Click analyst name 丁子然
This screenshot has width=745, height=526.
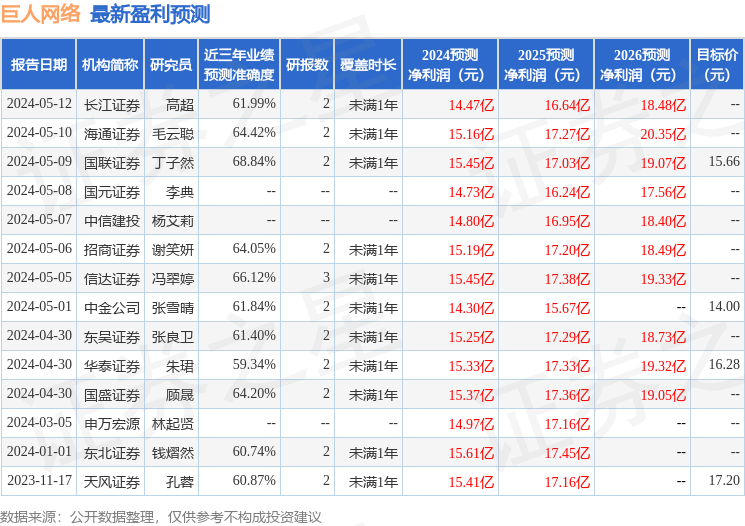[x=173, y=163]
